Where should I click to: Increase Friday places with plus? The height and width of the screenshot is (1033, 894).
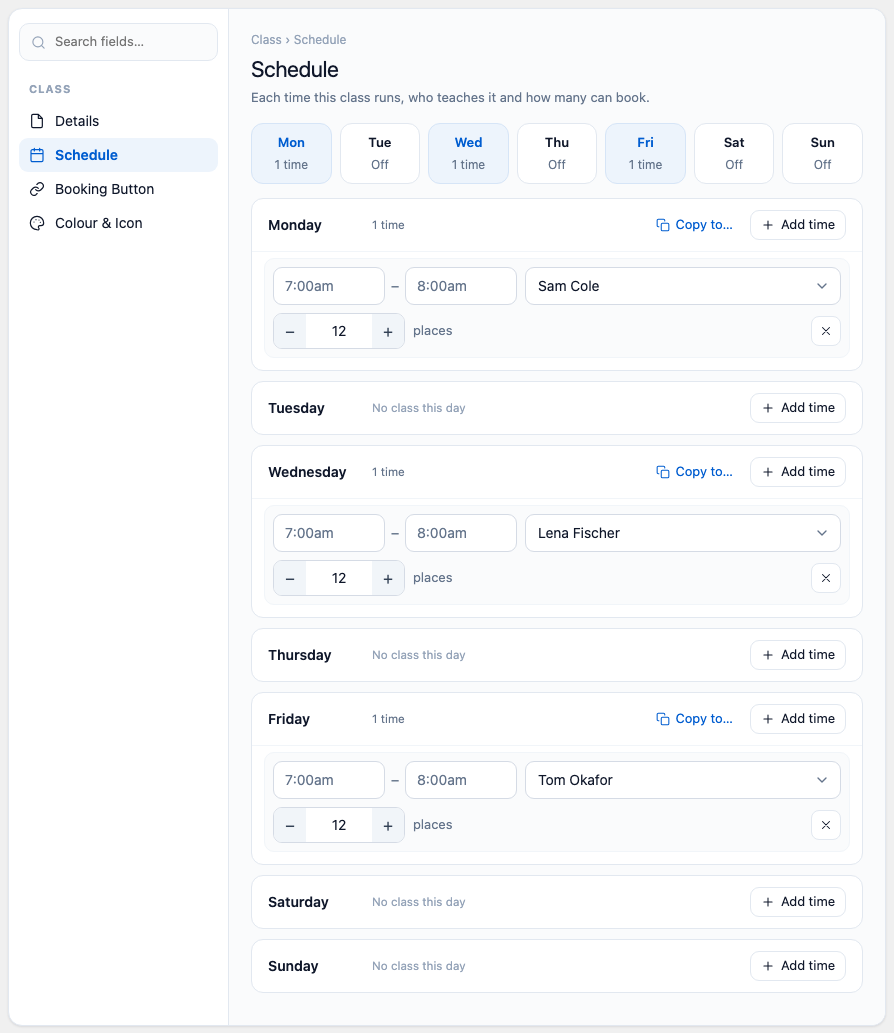coord(388,825)
